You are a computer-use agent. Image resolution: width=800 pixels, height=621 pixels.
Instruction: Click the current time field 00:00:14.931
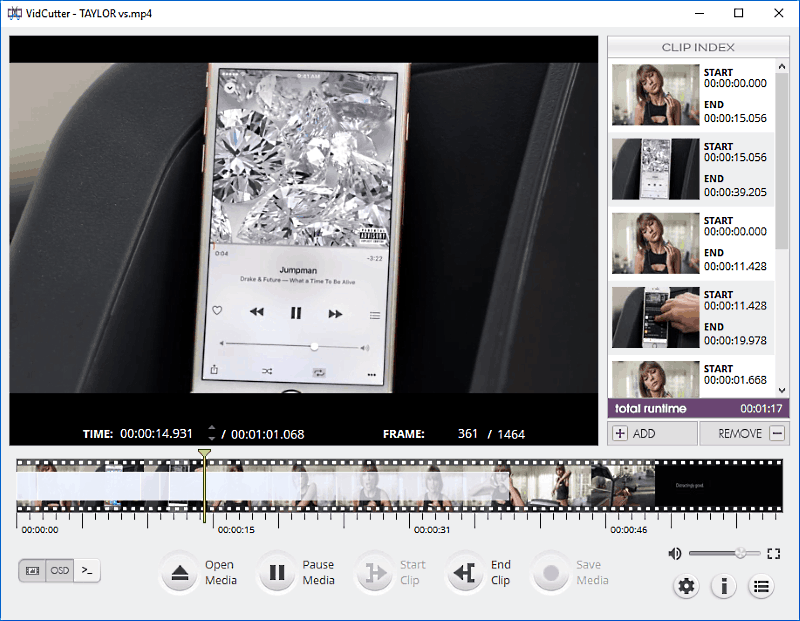tap(156, 434)
